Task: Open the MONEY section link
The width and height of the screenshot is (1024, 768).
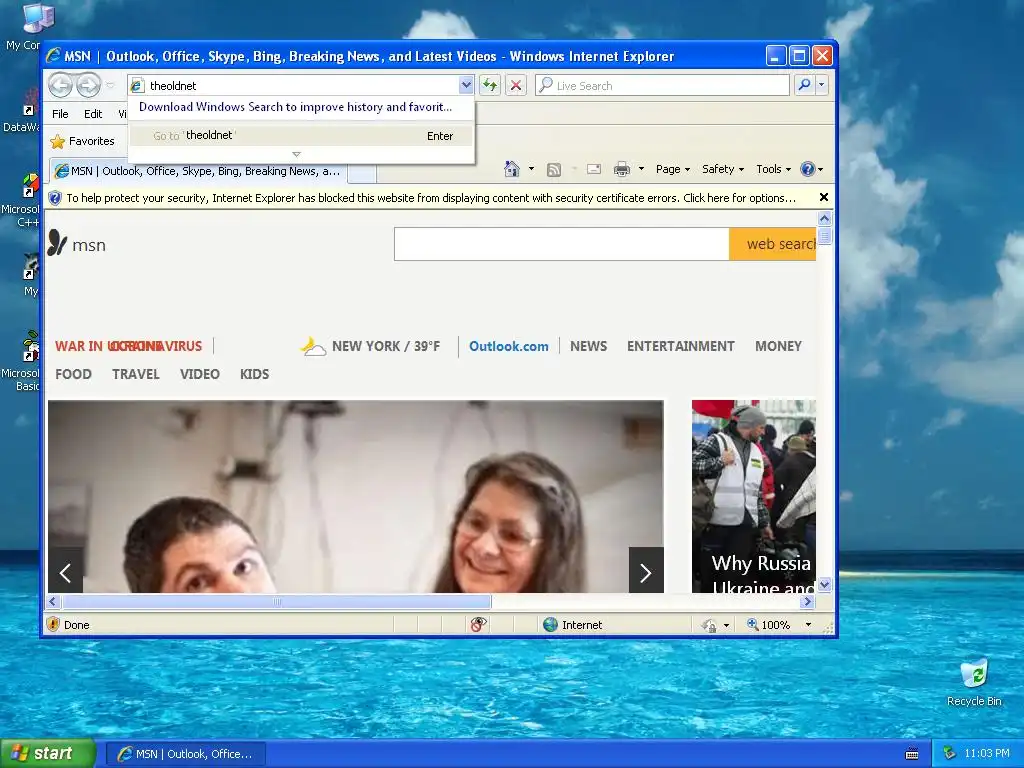Action: pyautogui.click(x=778, y=346)
